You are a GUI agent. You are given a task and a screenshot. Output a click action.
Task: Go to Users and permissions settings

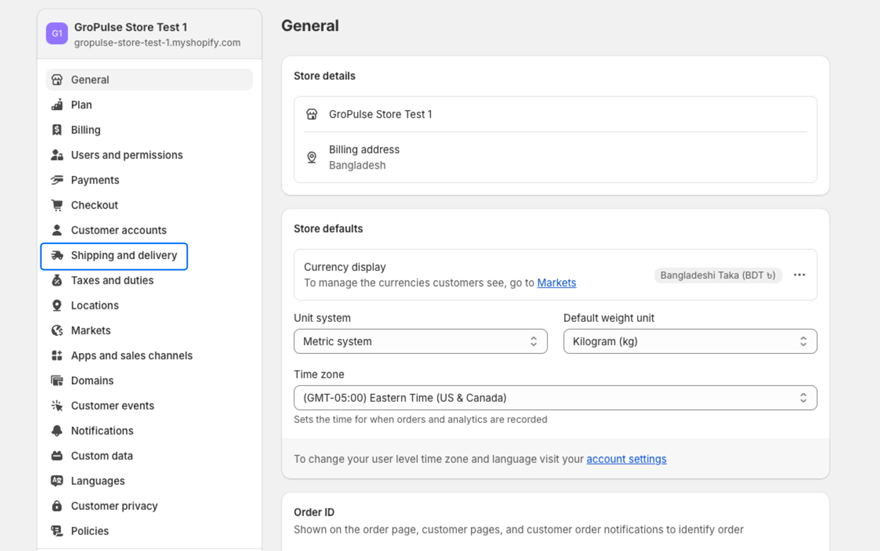[126, 155]
